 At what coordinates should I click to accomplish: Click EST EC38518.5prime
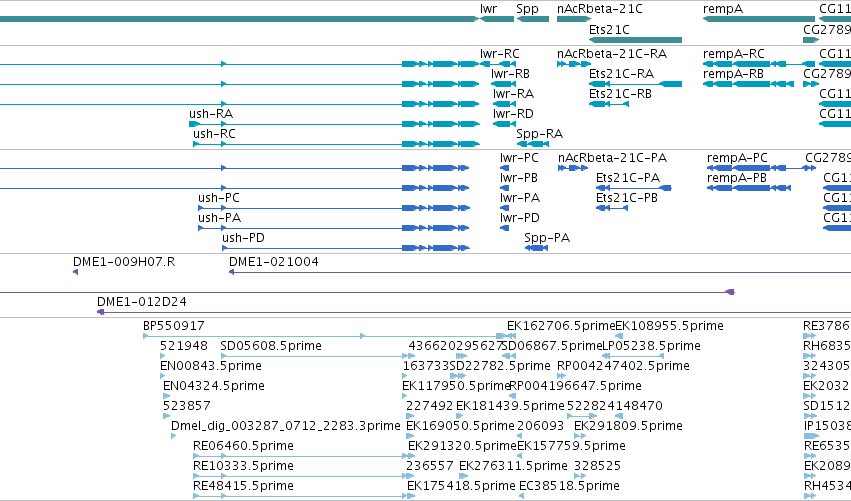[569, 486]
